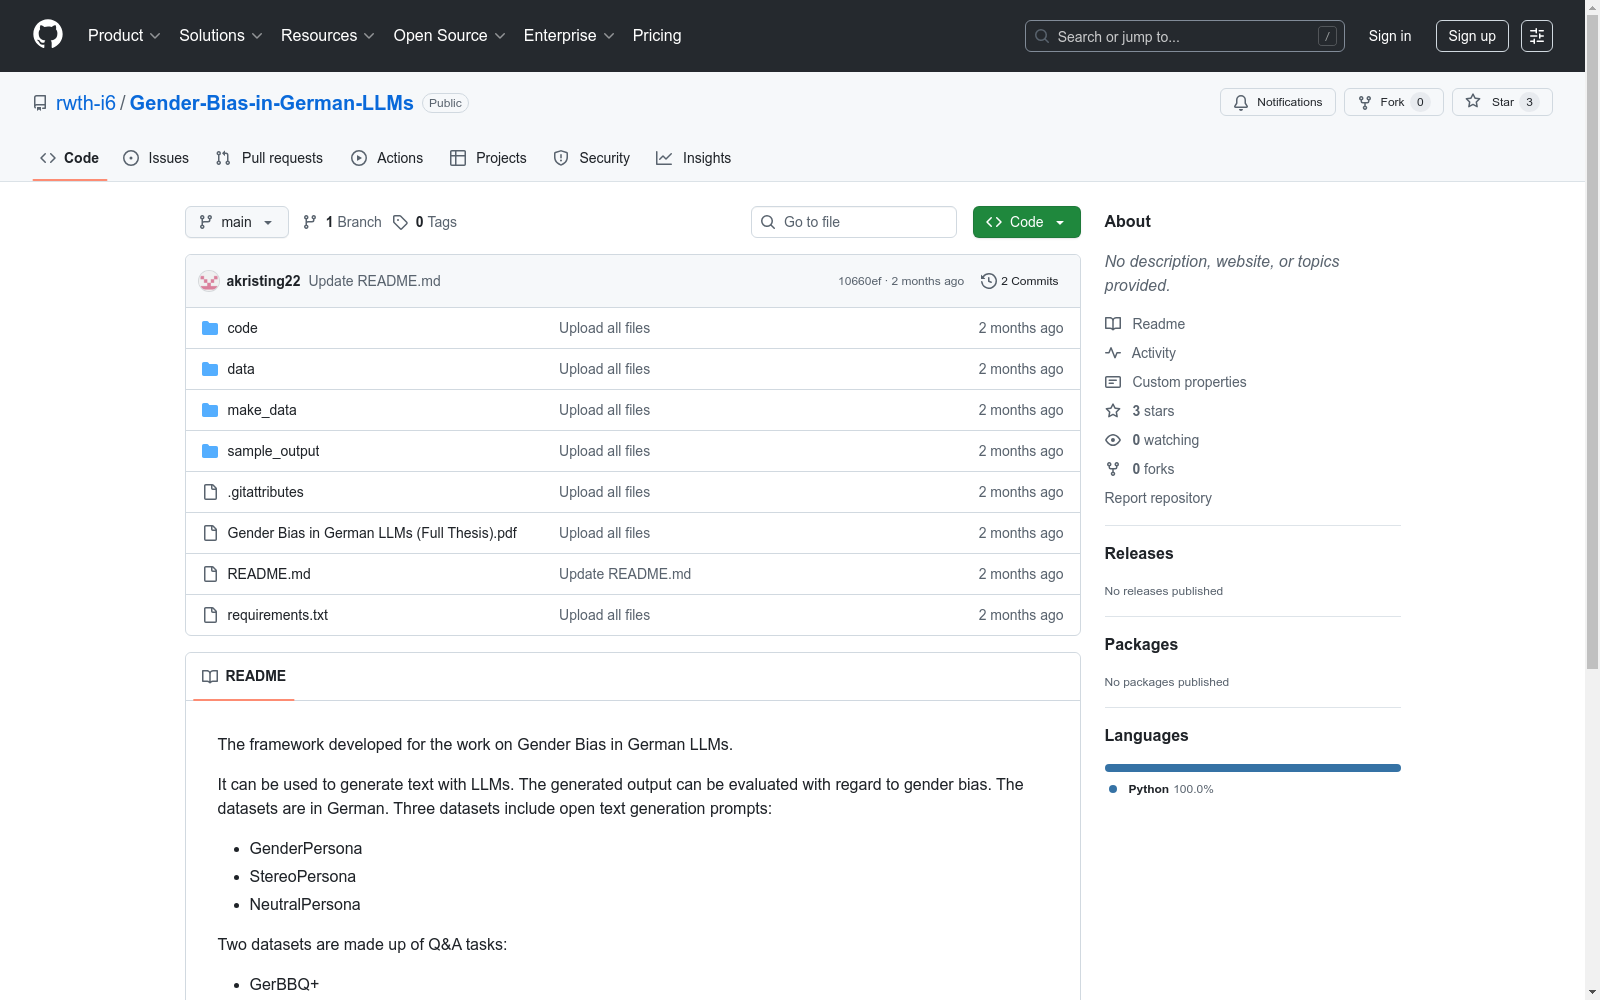Viewport: 1600px width, 1000px height.
Task: Click the history clock icon by Commits
Action: coord(989,281)
